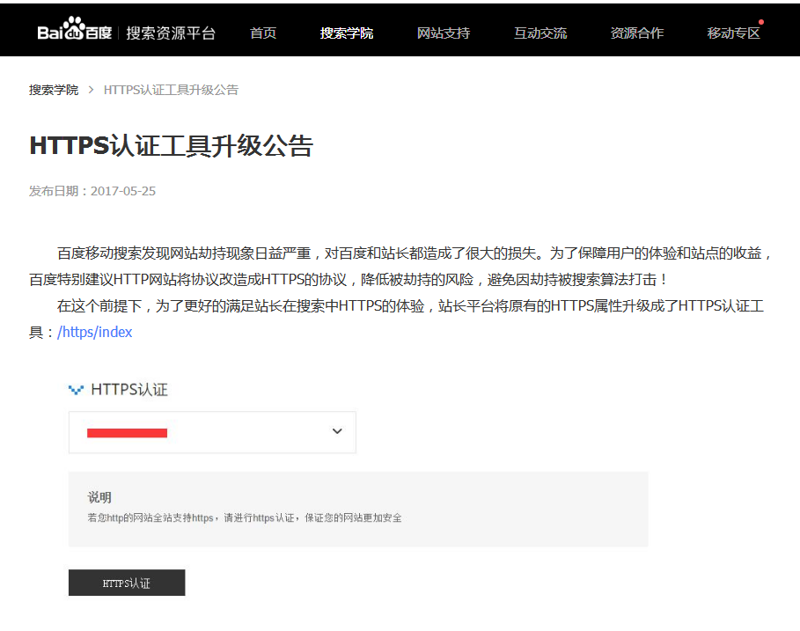The height and width of the screenshot is (631, 800).
Task: Open the /https/index link
Action: coord(94,332)
